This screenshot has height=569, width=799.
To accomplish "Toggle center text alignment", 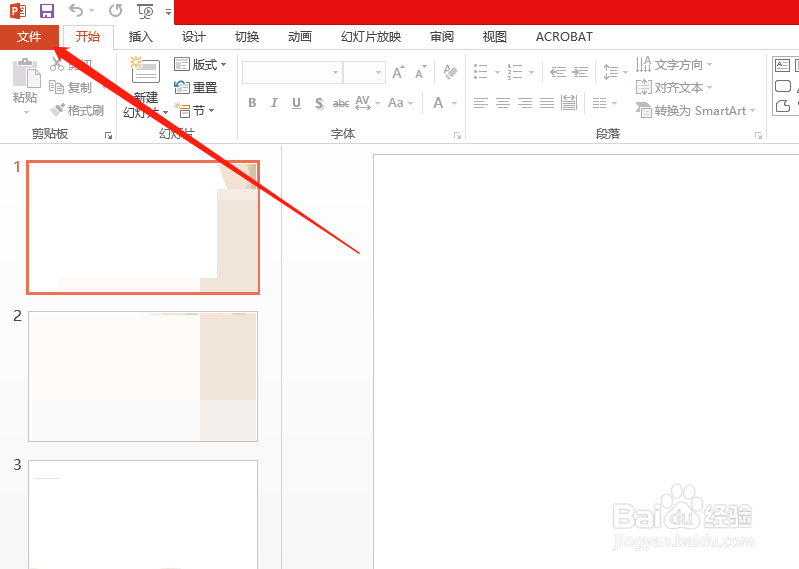I will [502, 103].
